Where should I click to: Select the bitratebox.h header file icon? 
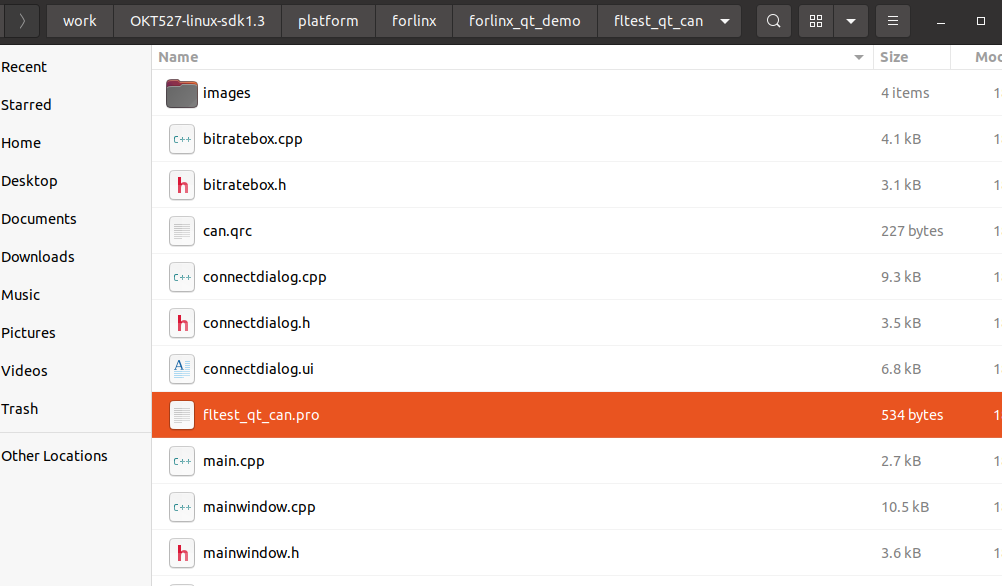point(181,185)
